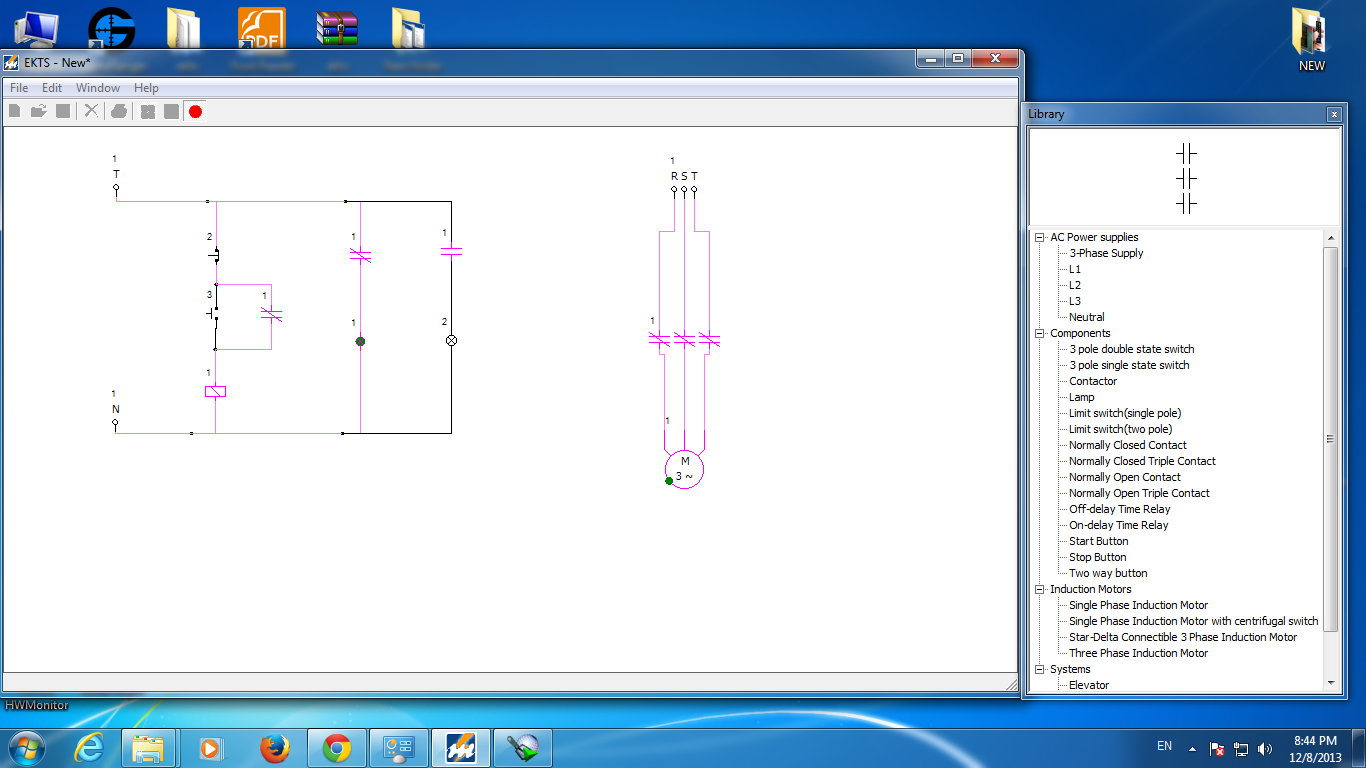The width and height of the screenshot is (1366, 768).
Task: Select Star-Delta Connectible 3 Phase Induction Motor
Action: click(x=1183, y=637)
